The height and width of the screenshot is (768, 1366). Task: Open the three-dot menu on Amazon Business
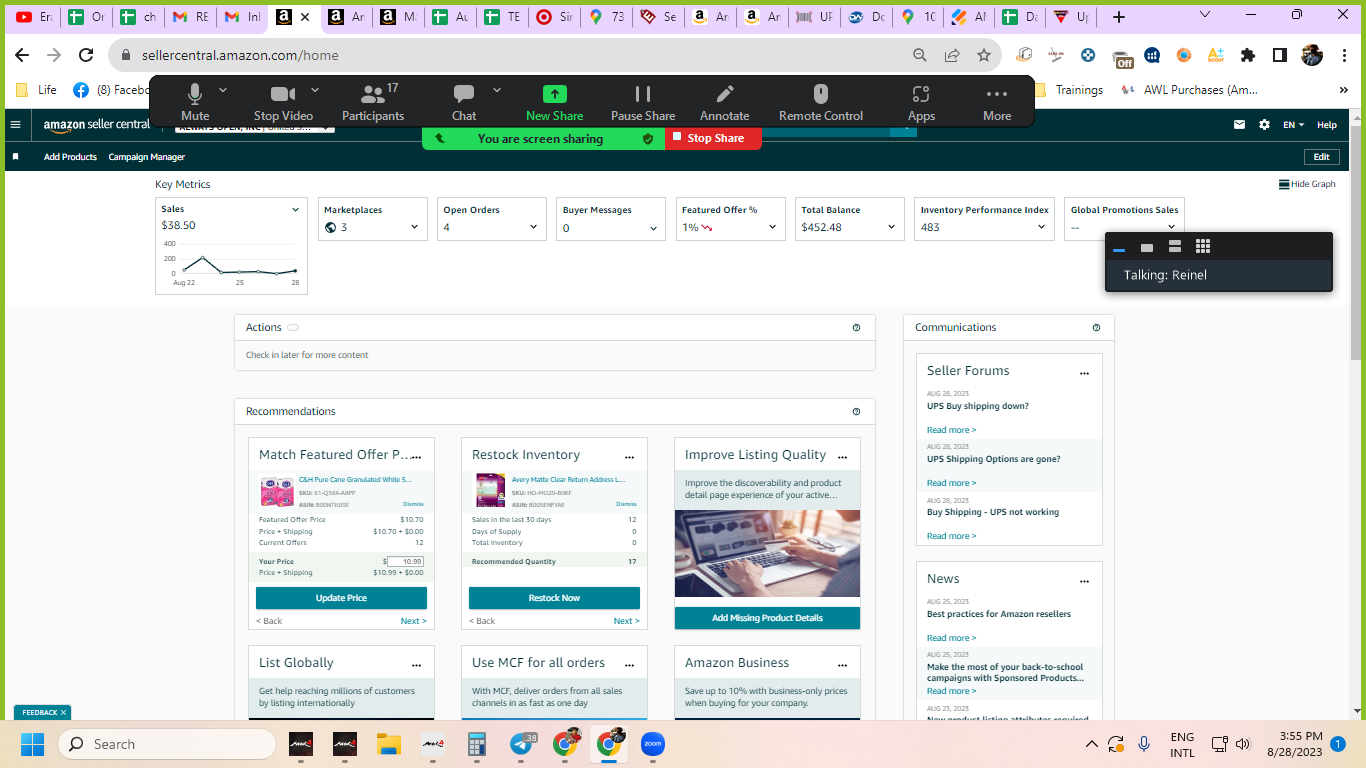click(x=843, y=665)
